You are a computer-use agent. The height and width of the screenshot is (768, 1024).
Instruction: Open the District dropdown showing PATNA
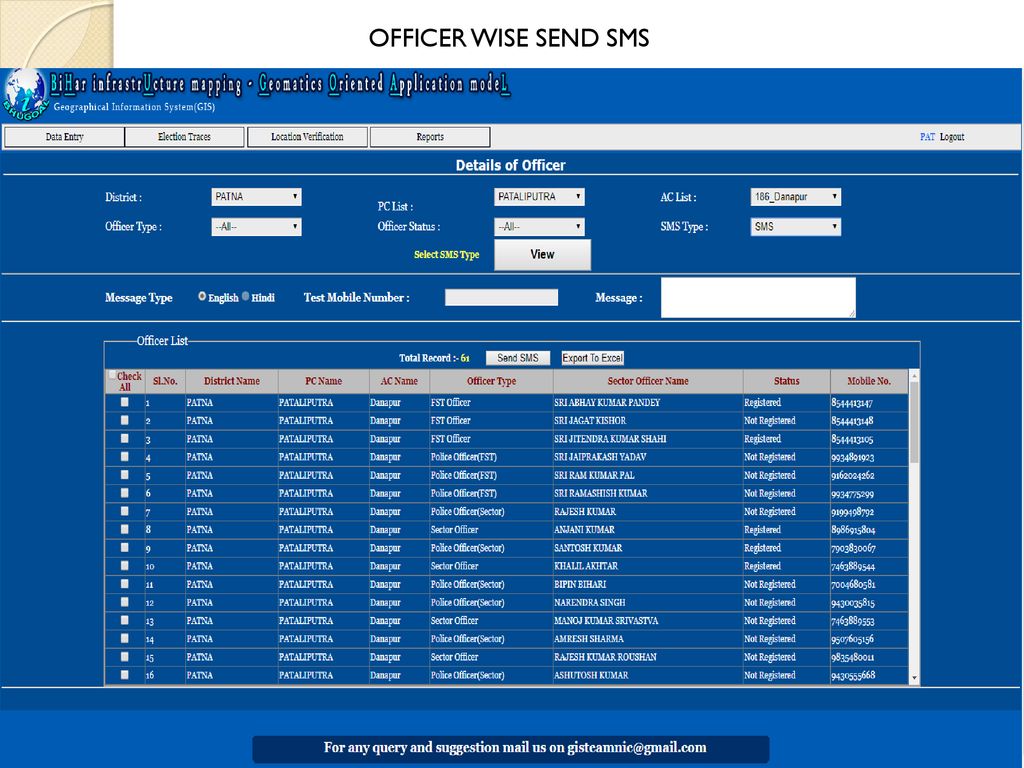(256, 197)
